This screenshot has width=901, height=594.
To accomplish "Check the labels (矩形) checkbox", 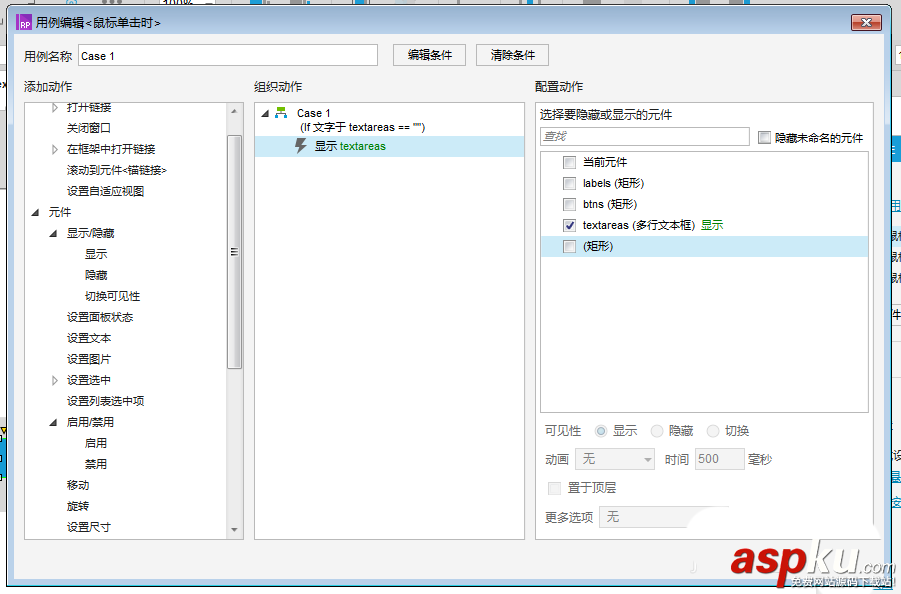I will pos(568,182).
